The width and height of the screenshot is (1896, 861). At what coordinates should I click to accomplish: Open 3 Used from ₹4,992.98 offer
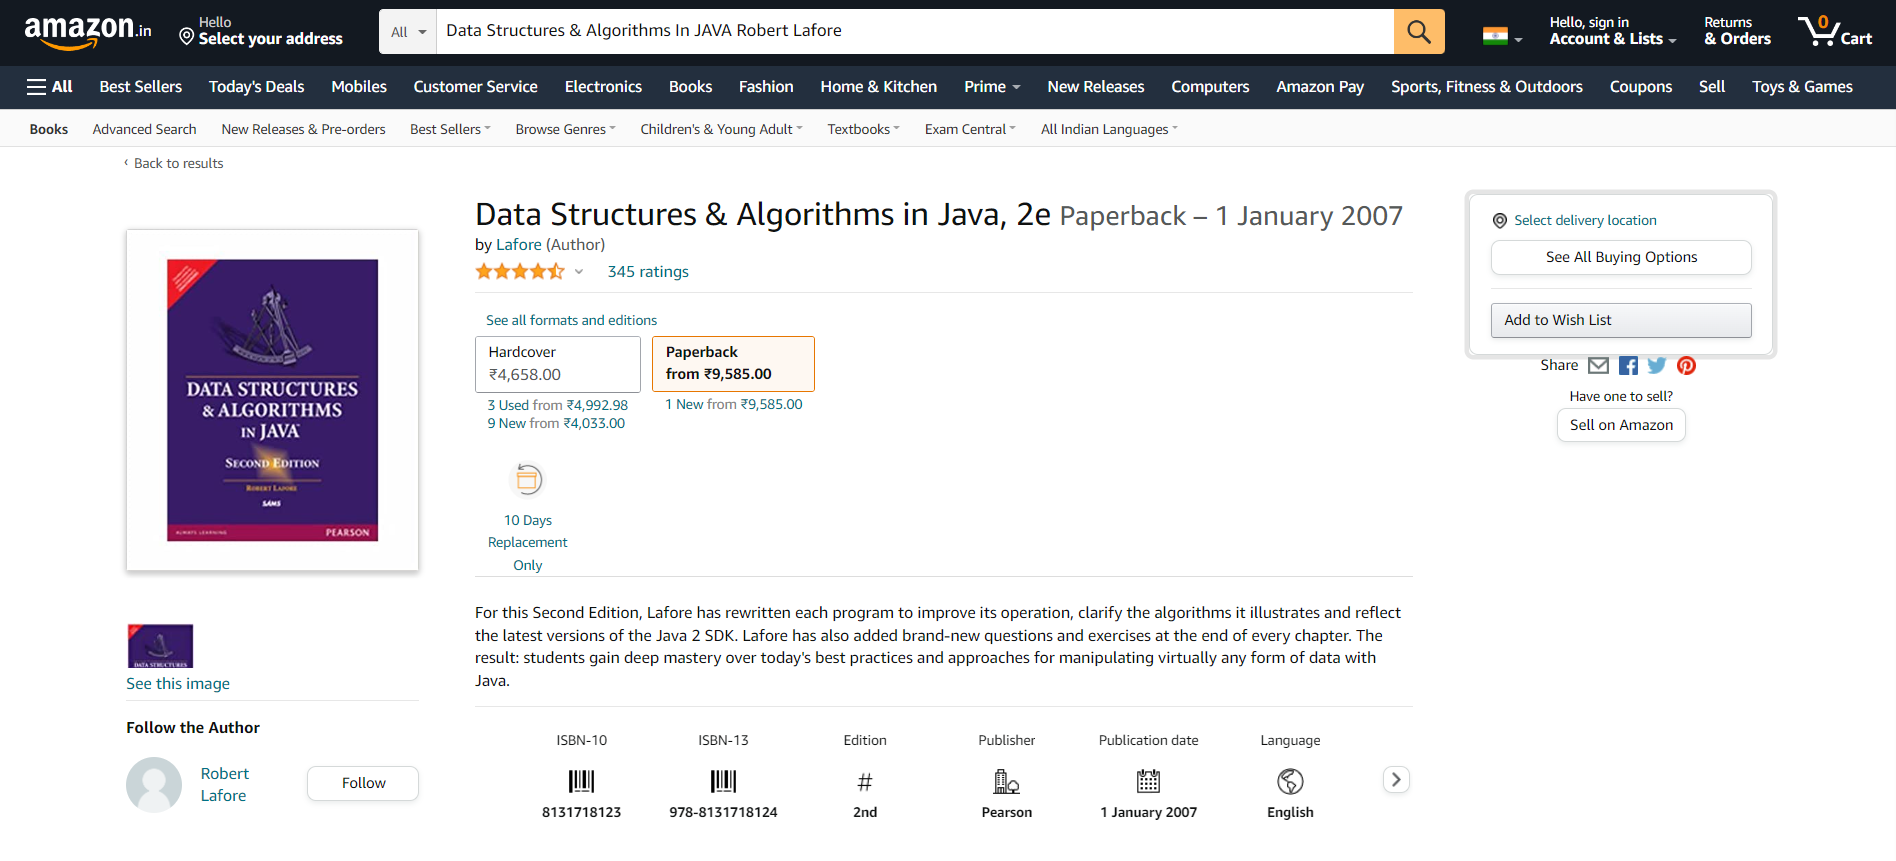[x=558, y=405]
